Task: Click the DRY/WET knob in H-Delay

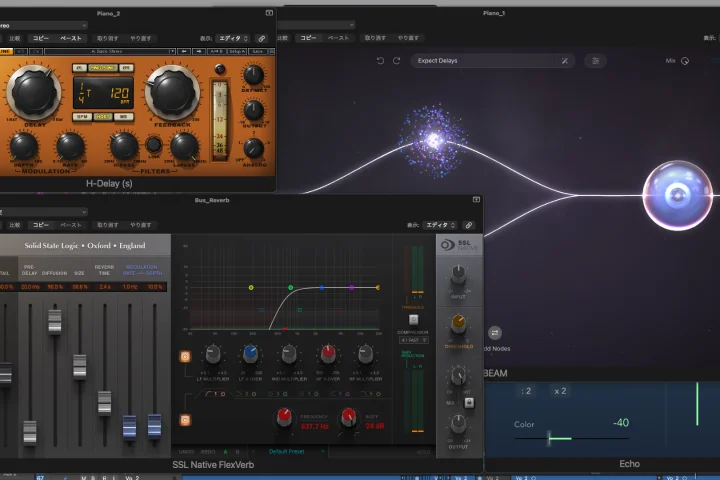Action: 253,74
